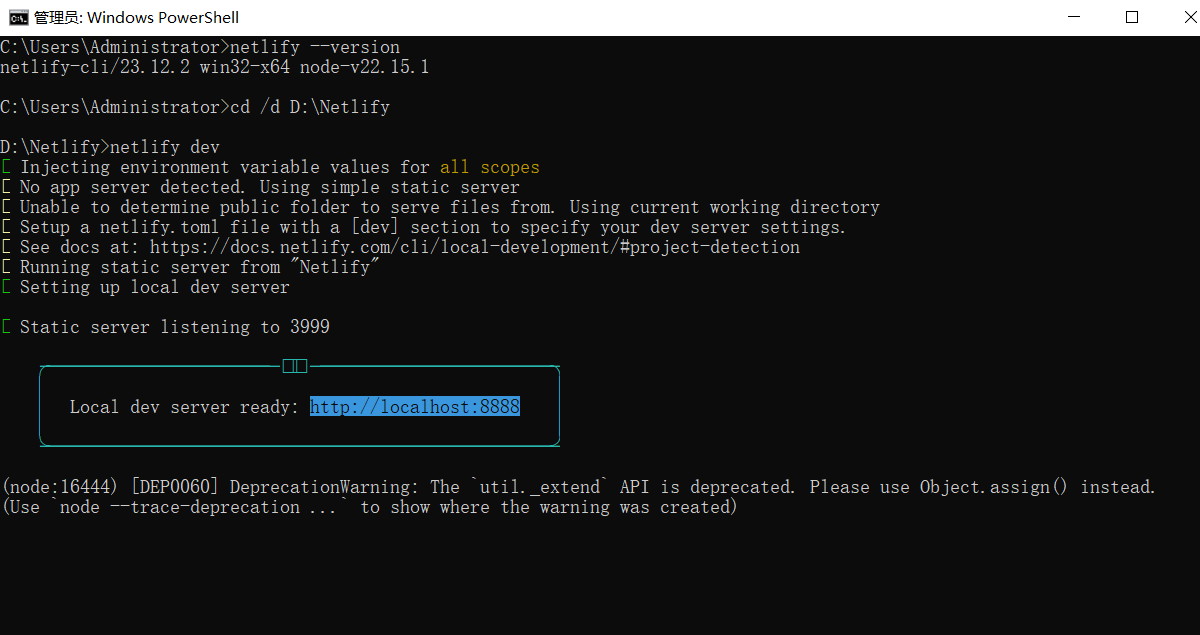Screen dimensions: 1200x635
Task: Open the docs.netlify.com project-detection link
Action: pos(475,247)
